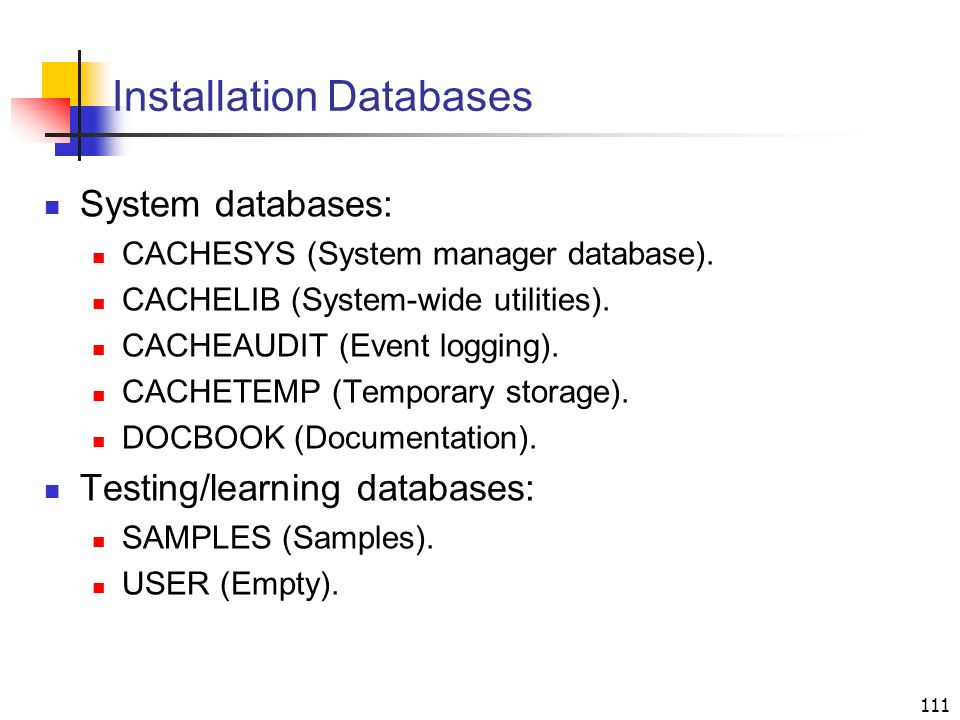Click the red bullet beside CACHELIB
The image size is (960, 720).
(x=99, y=304)
